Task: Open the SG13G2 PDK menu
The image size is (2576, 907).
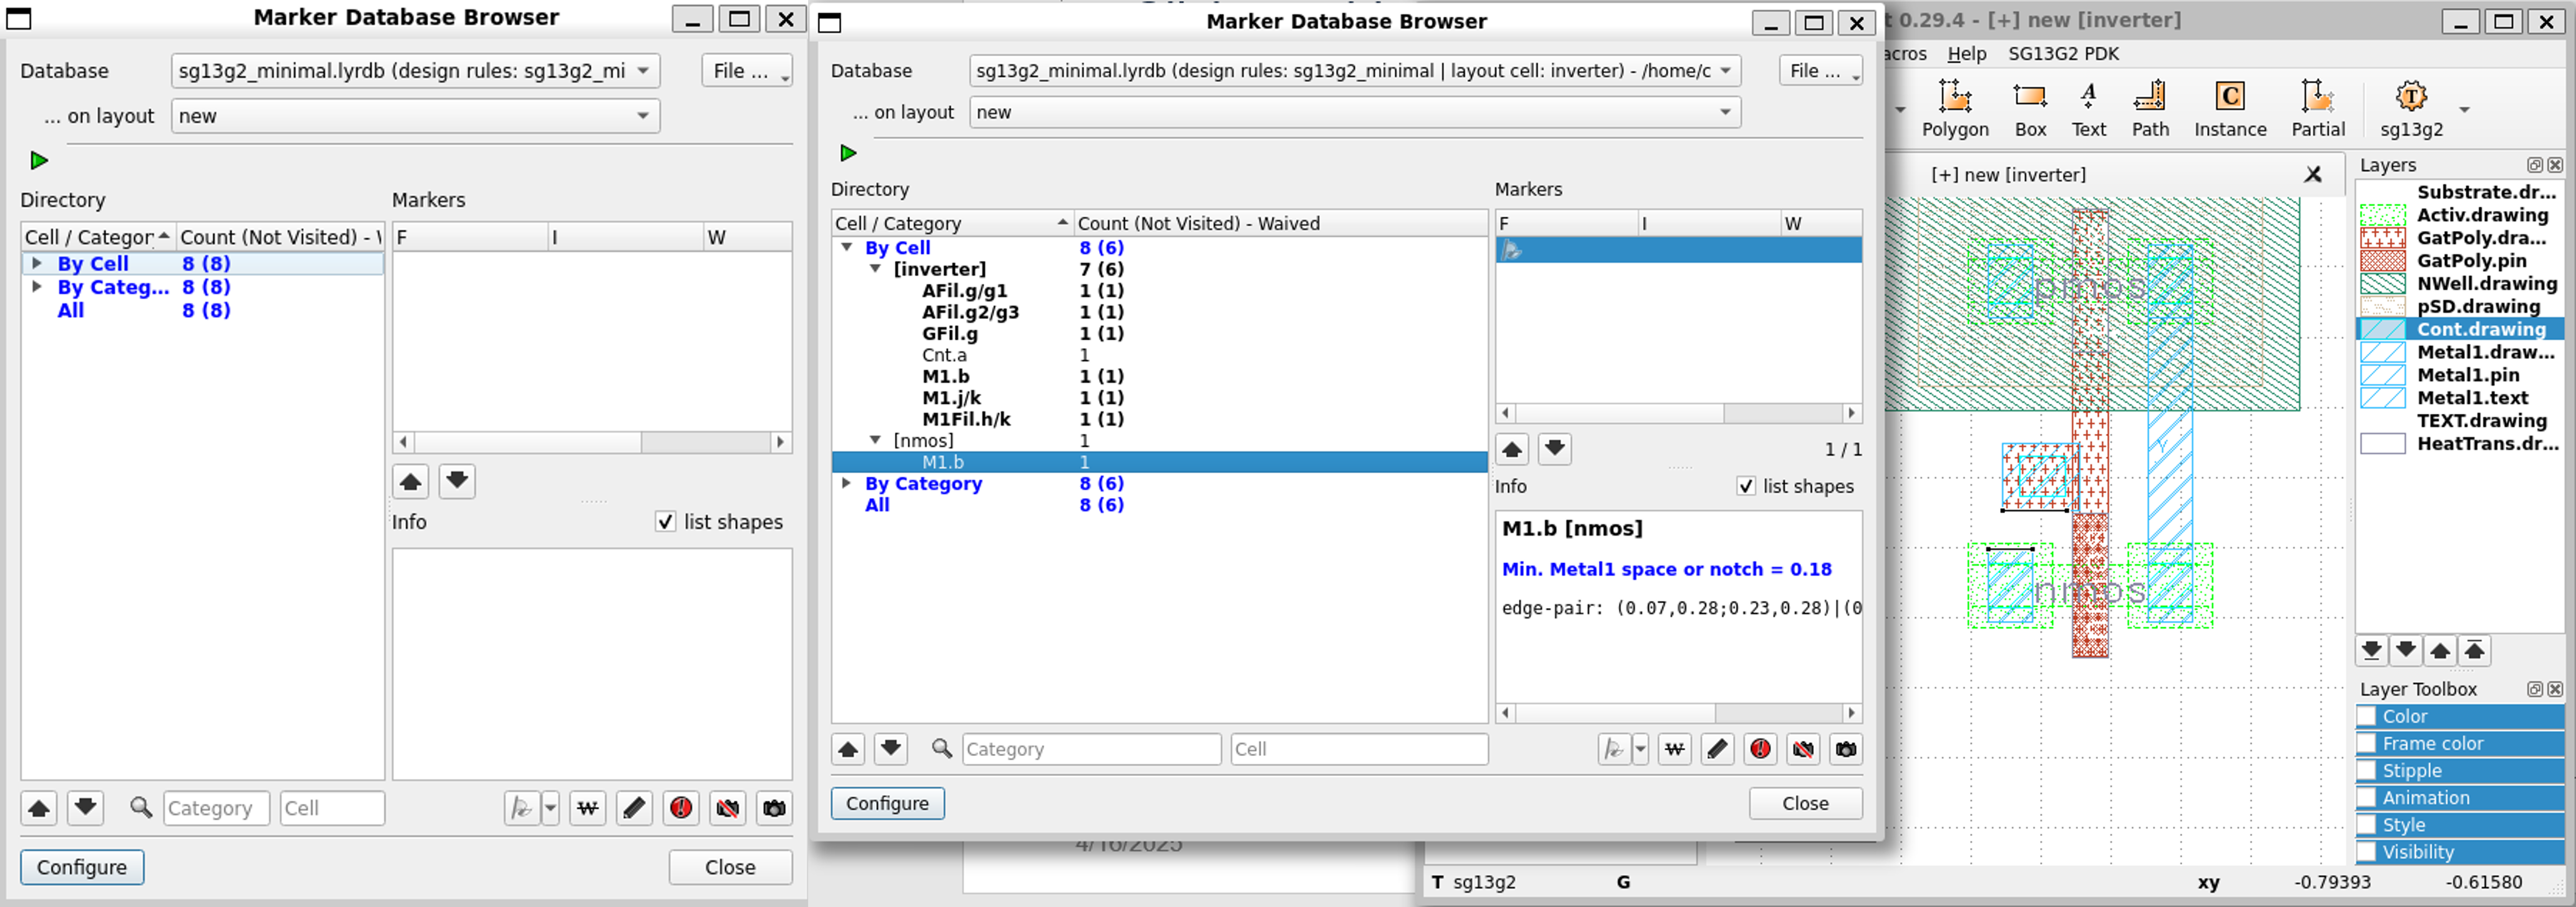Action: click(2063, 54)
